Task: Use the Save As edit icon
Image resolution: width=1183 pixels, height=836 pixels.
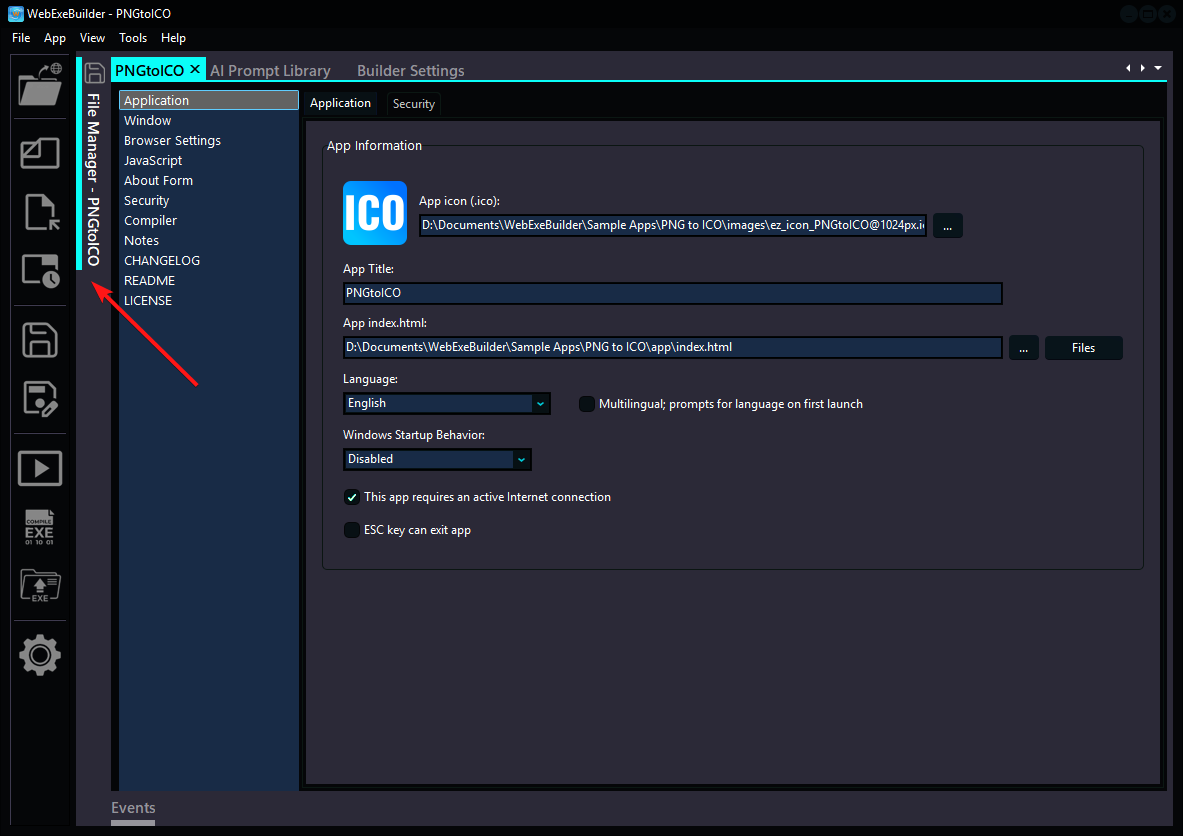Action: (x=39, y=399)
